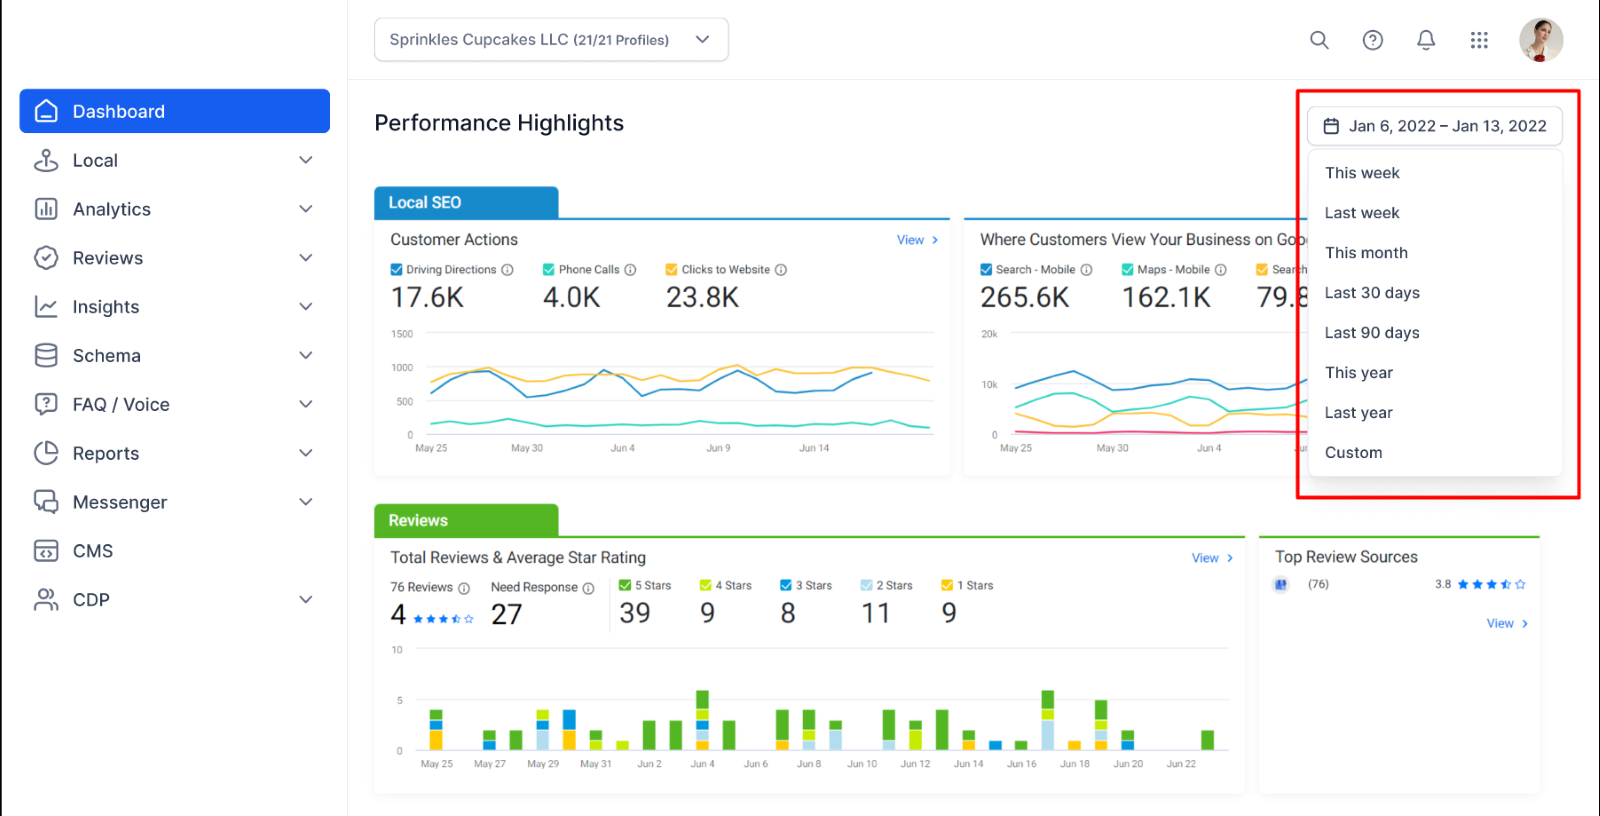The height and width of the screenshot is (816, 1600).
Task: Toggle Maps - Mobile checkbox
Action: click(1128, 270)
